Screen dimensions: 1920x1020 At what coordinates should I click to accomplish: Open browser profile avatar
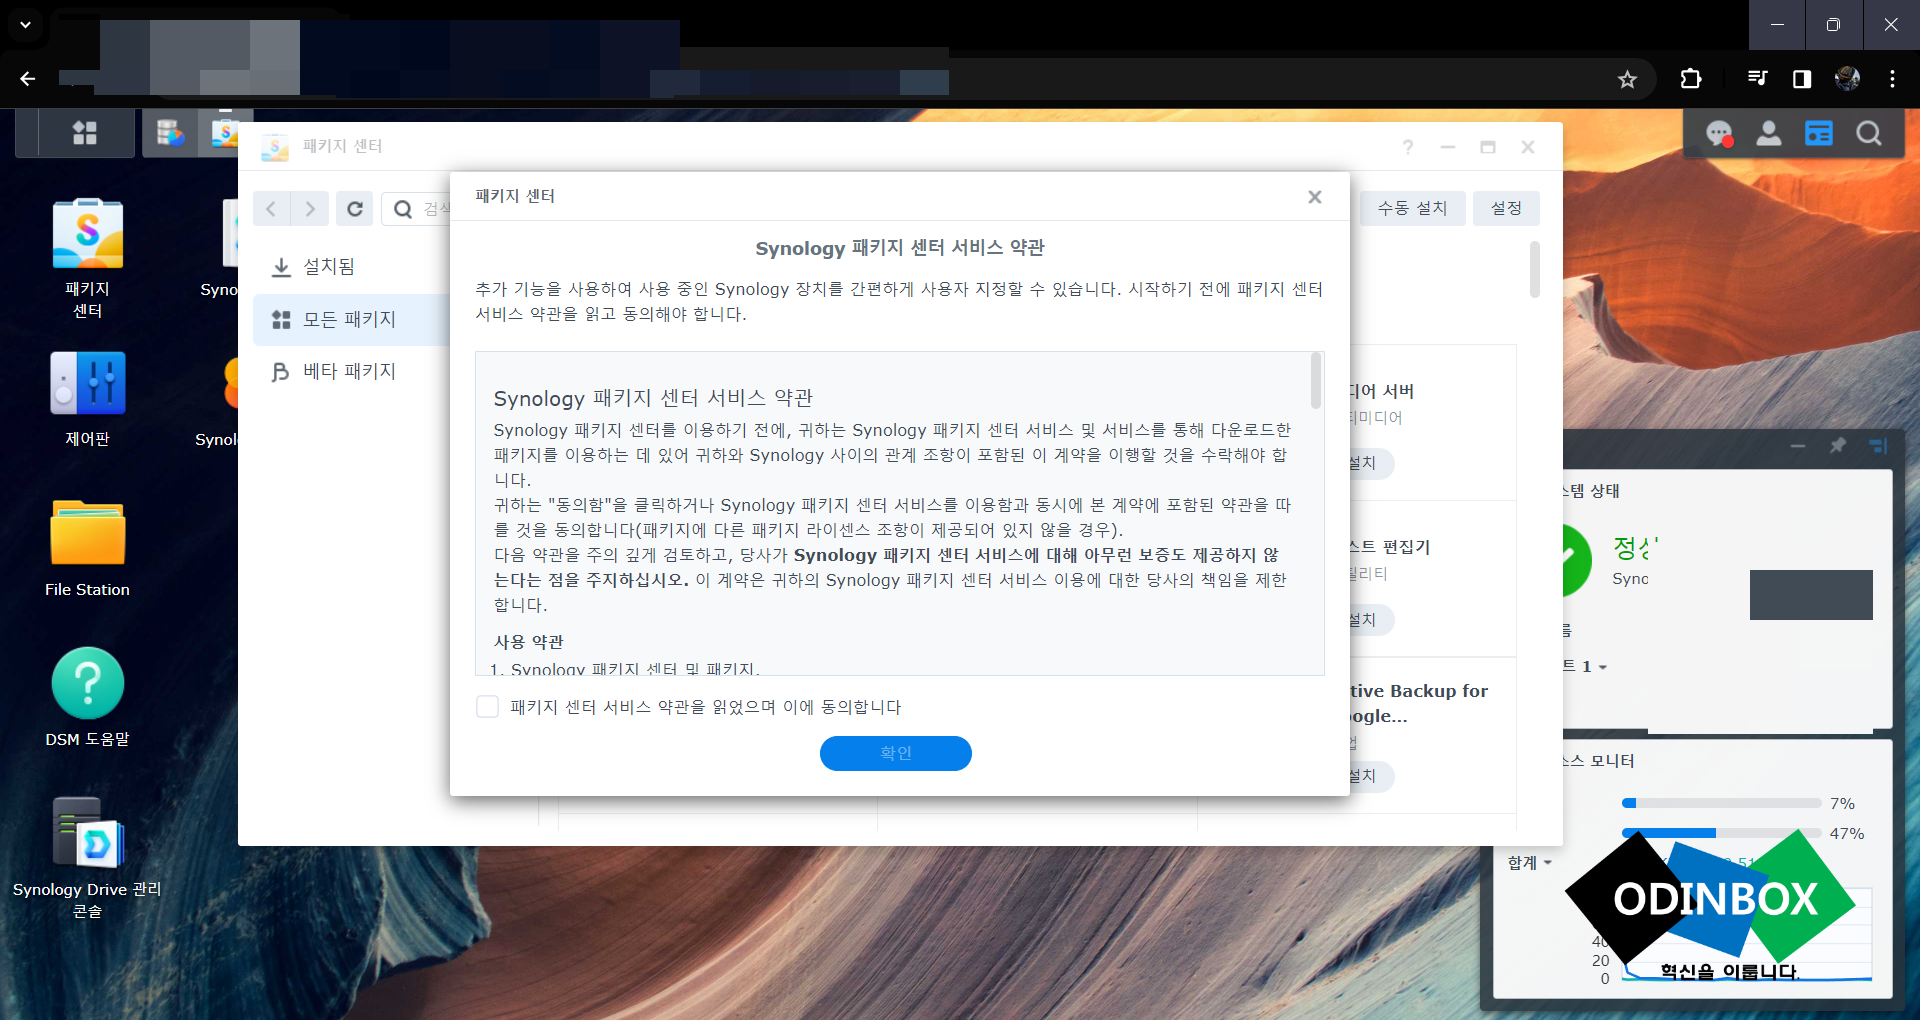(x=1847, y=79)
